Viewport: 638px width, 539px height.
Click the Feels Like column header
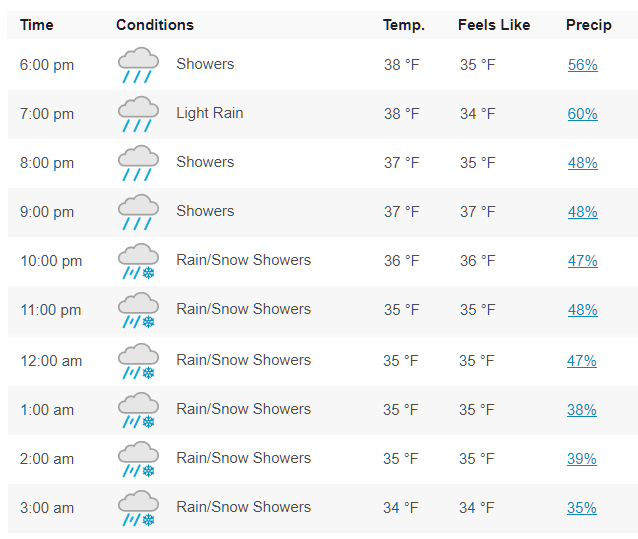click(494, 25)
